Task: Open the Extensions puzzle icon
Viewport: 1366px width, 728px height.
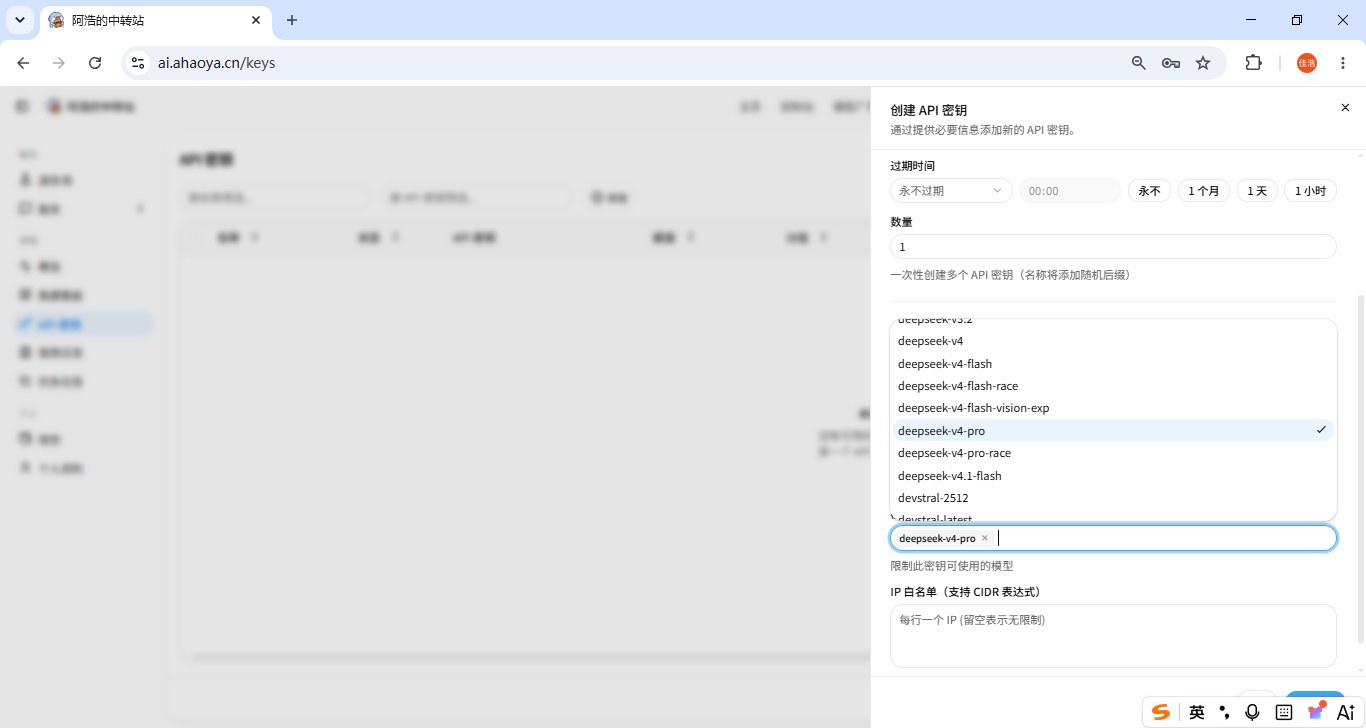Action: (x=1253, y=63)
